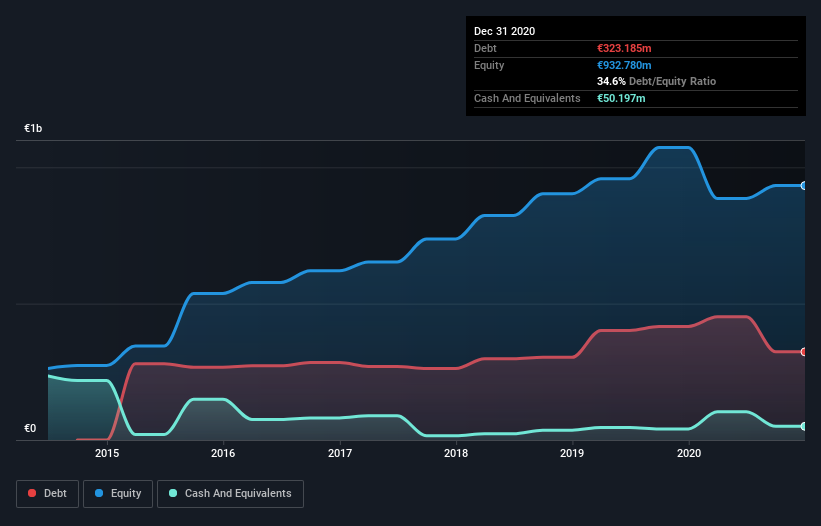
Task: Click Cash And Equivalents label in tooltip
Action: coord(527,98)
